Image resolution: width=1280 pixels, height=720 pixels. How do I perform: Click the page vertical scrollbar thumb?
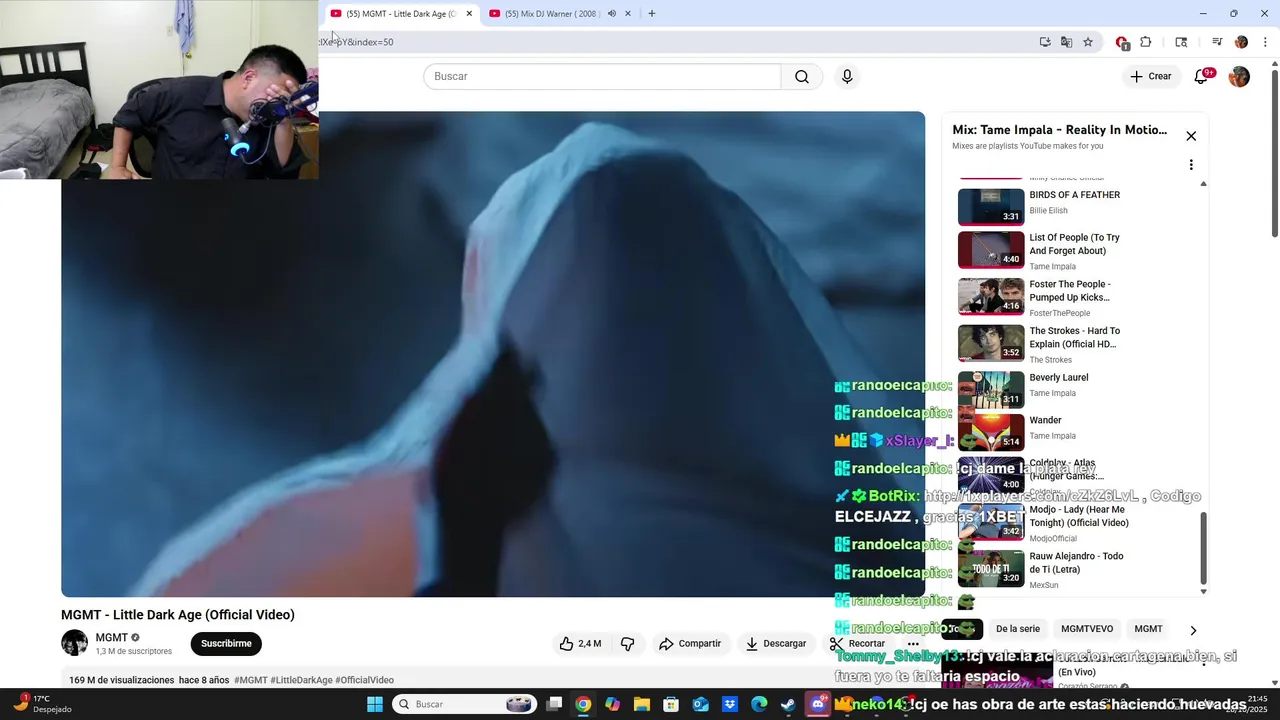(x=1275, y=154)
